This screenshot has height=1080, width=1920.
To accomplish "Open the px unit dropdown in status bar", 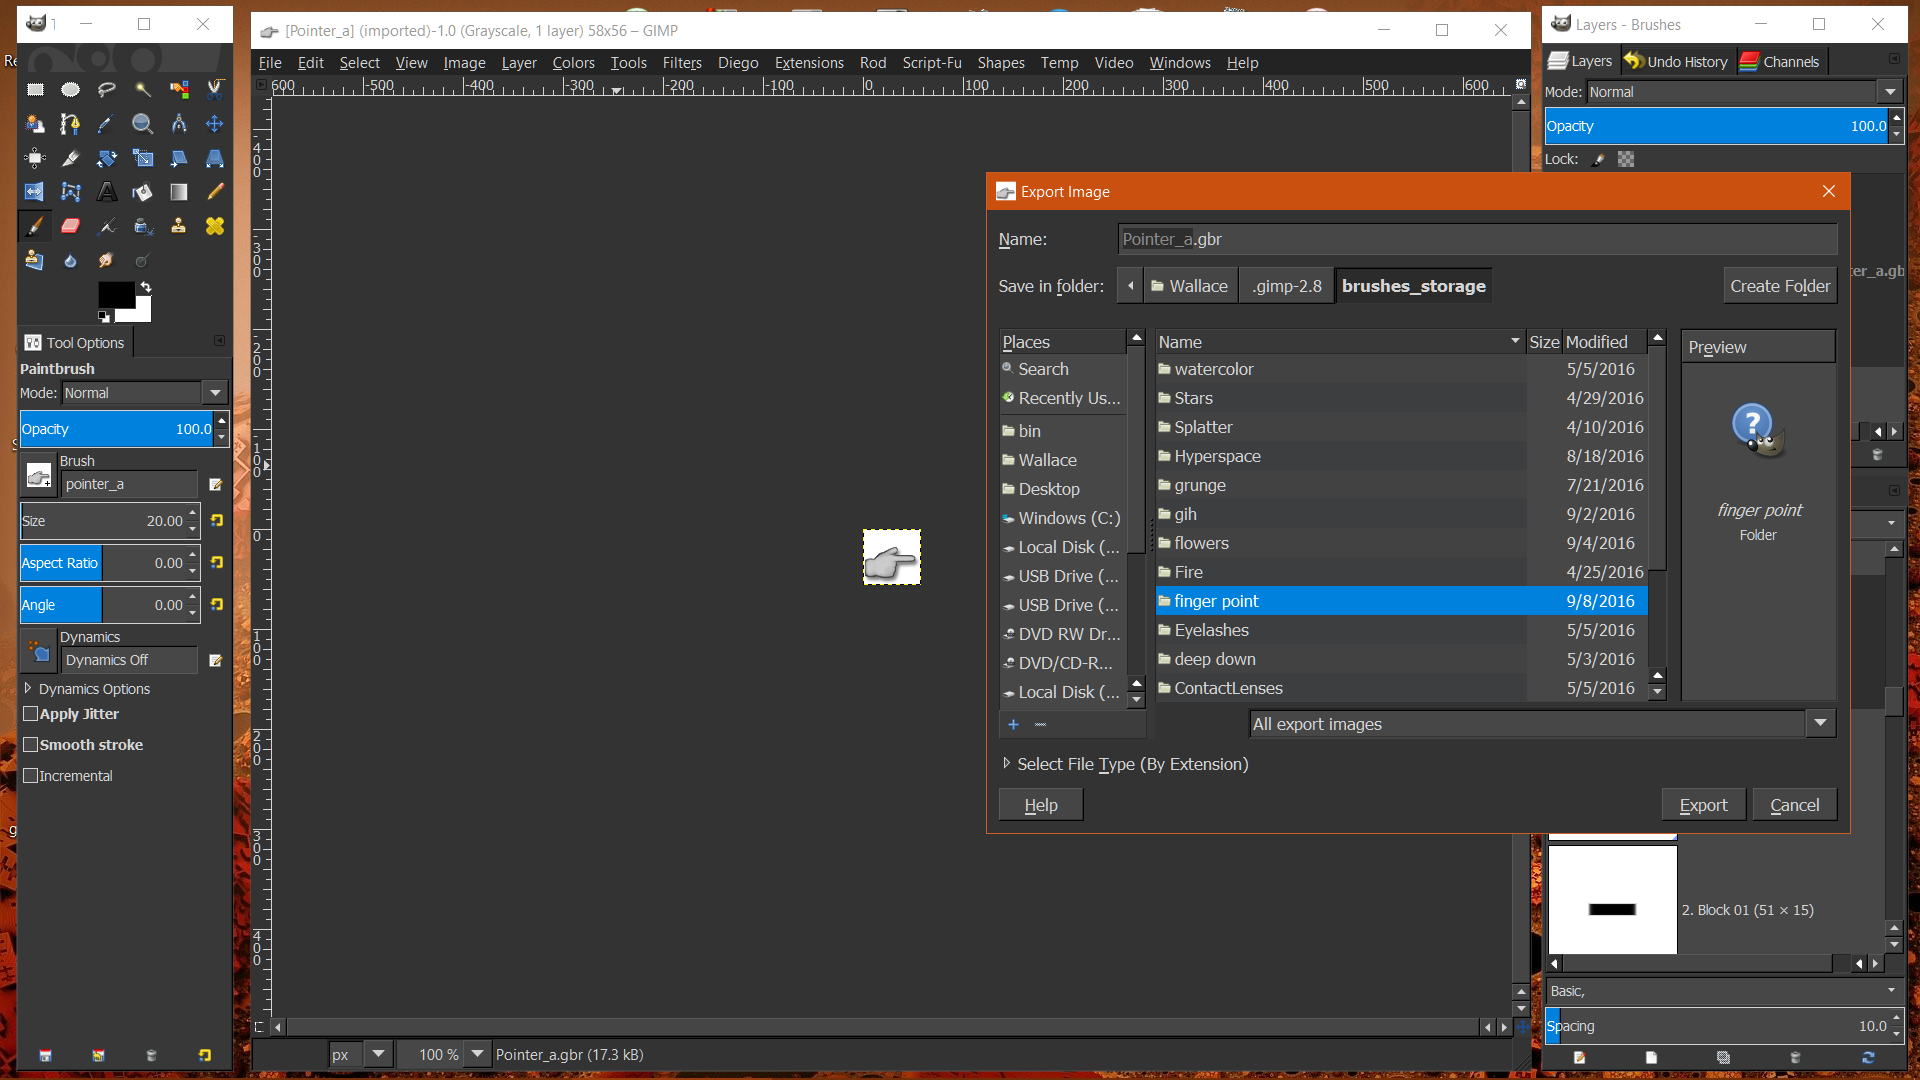I will click(x=378, y=1054).
